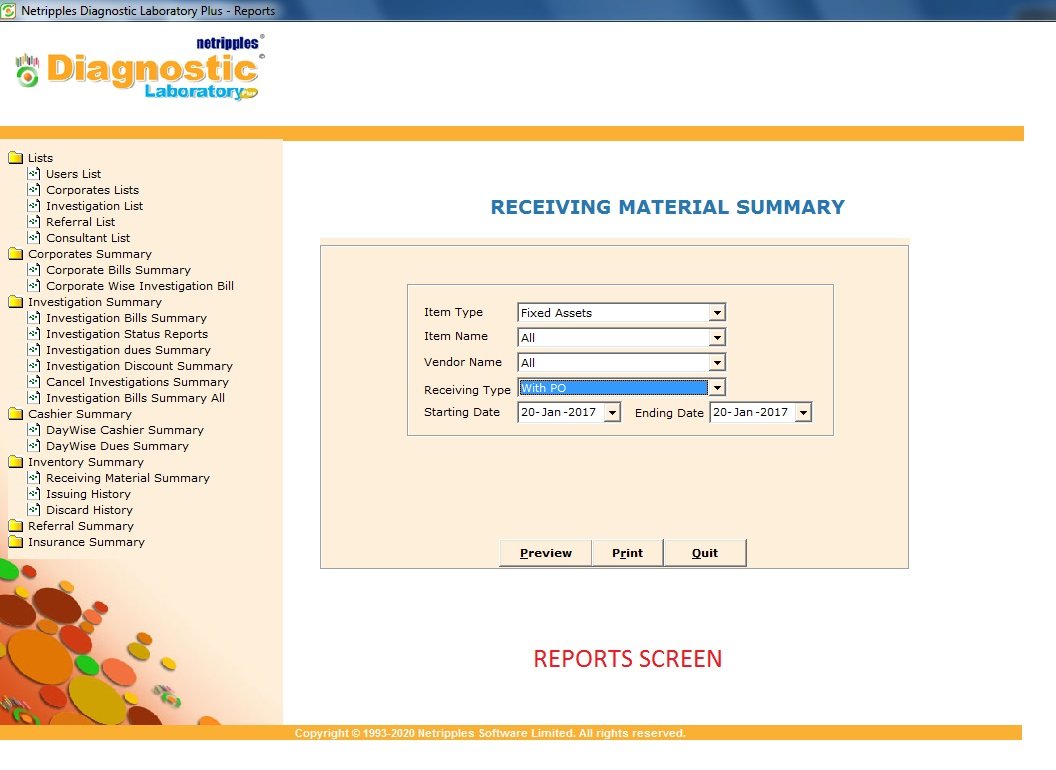Click the Corporates Summary folder icon
Image resolution: width=1056 pixels, height=770 pixels.
pos(15,254)
